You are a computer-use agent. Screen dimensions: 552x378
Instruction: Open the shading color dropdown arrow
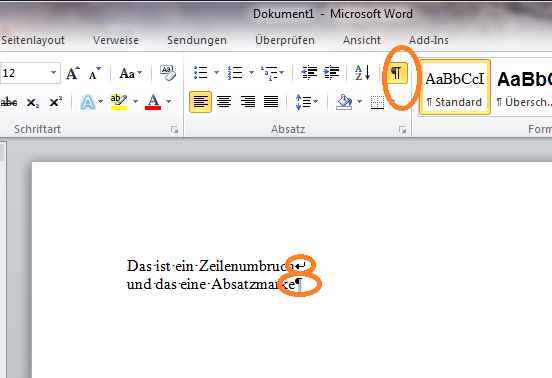click(x=359, y=102)
